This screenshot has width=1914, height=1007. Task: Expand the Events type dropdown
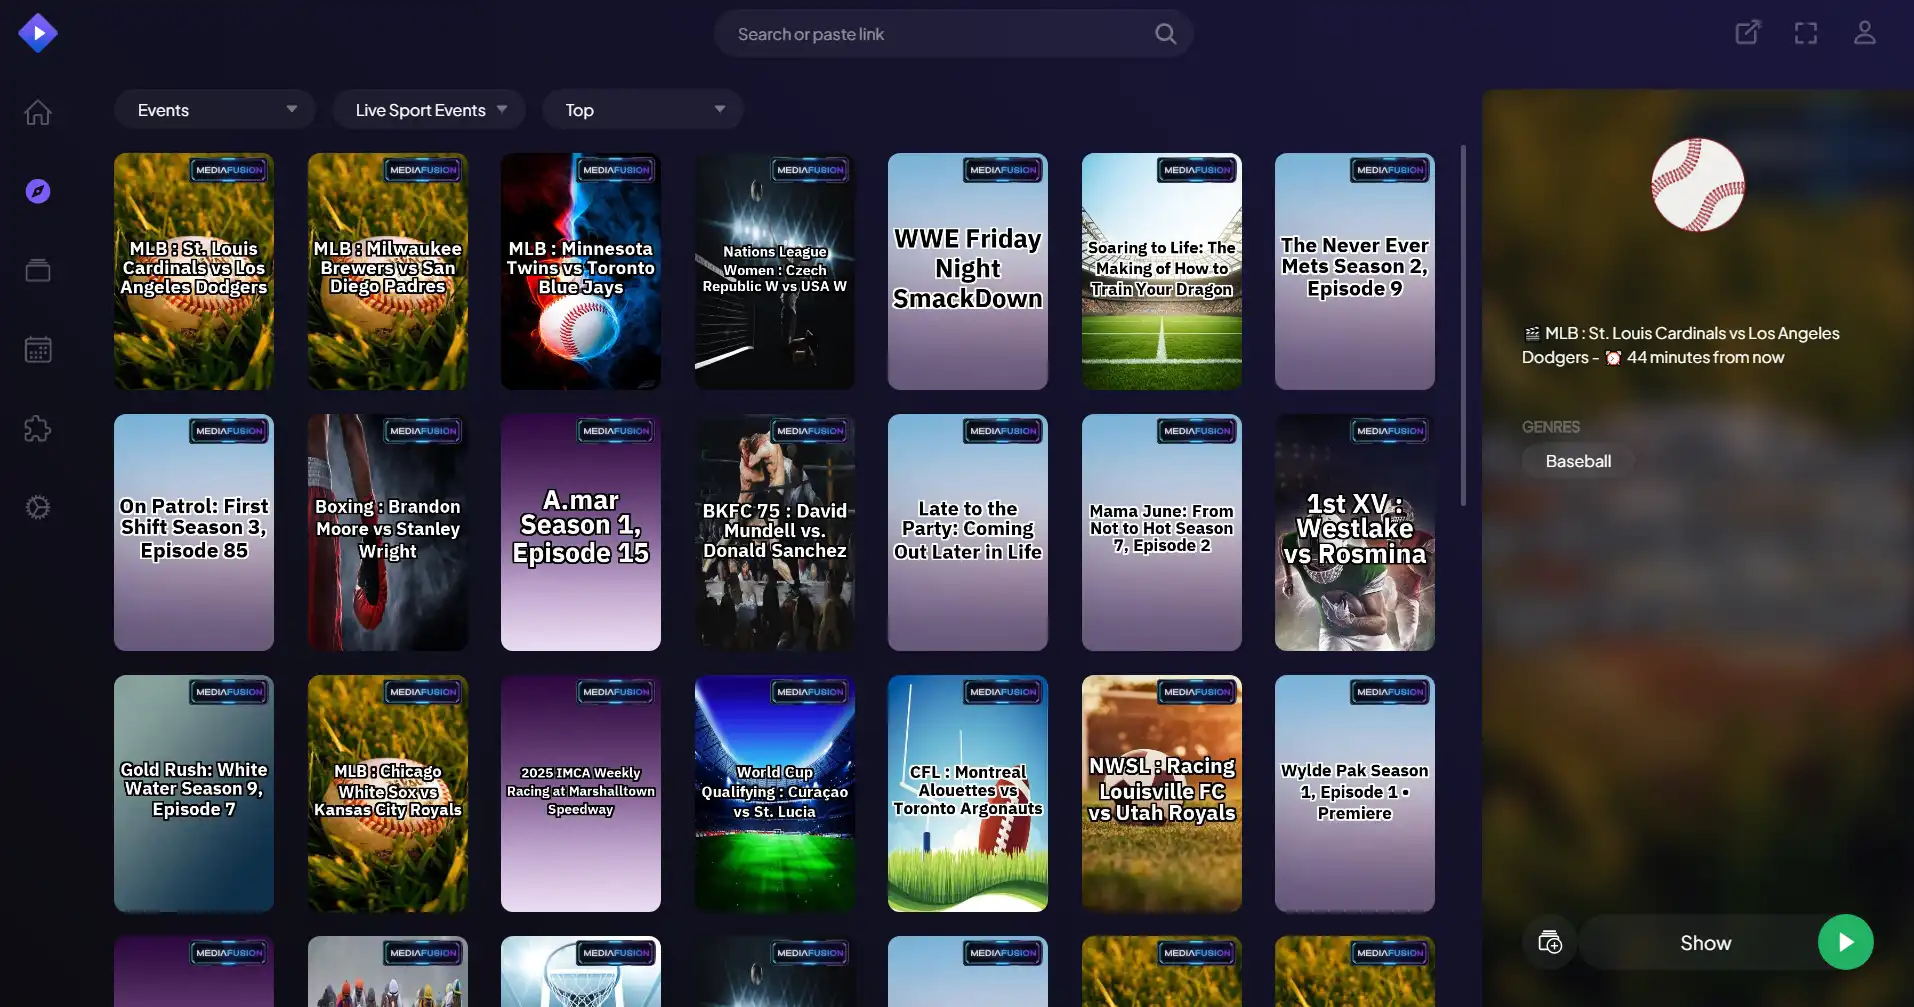point(215,110)
